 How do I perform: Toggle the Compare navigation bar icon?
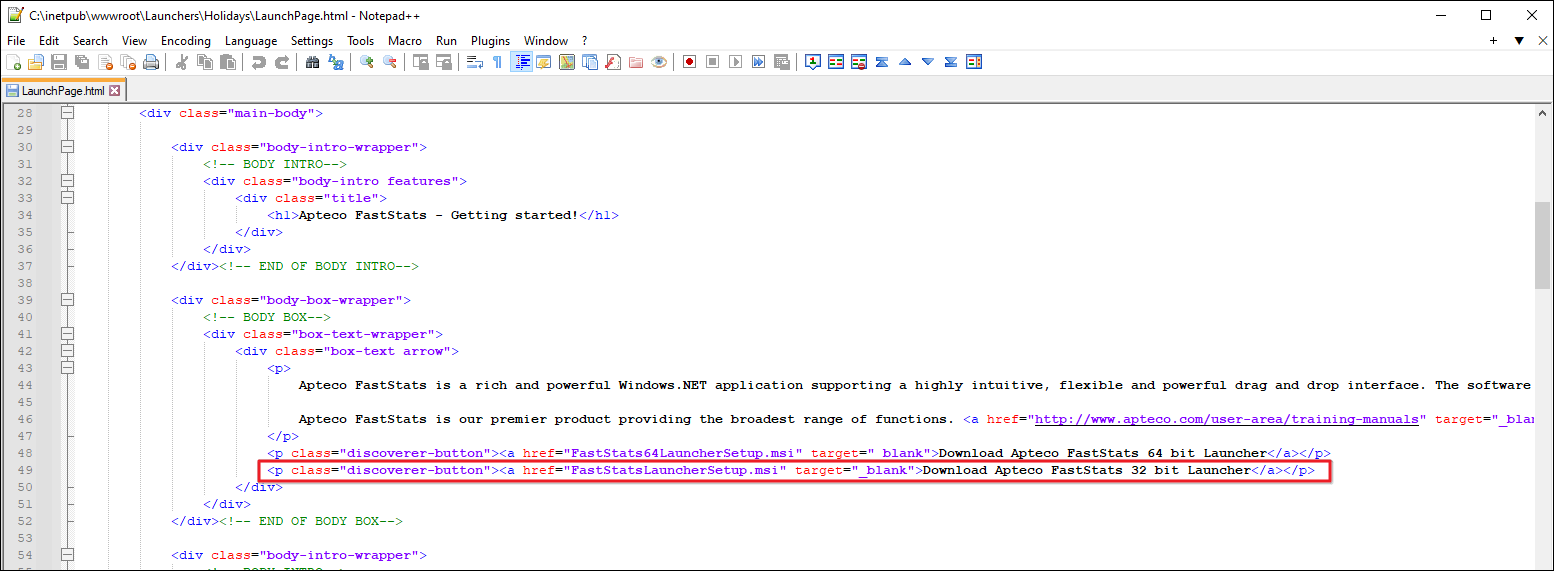[974, 62]
